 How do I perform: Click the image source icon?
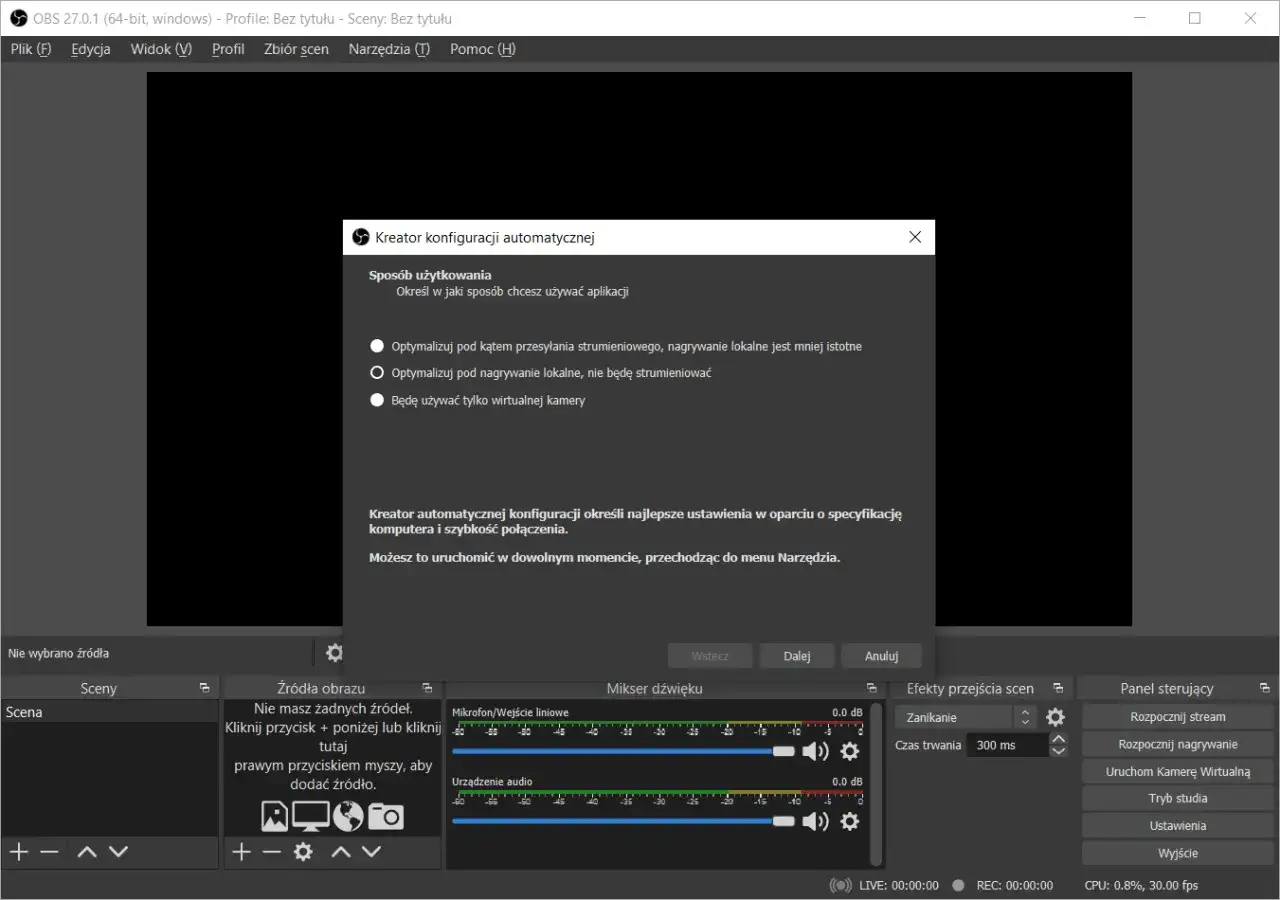274,816
